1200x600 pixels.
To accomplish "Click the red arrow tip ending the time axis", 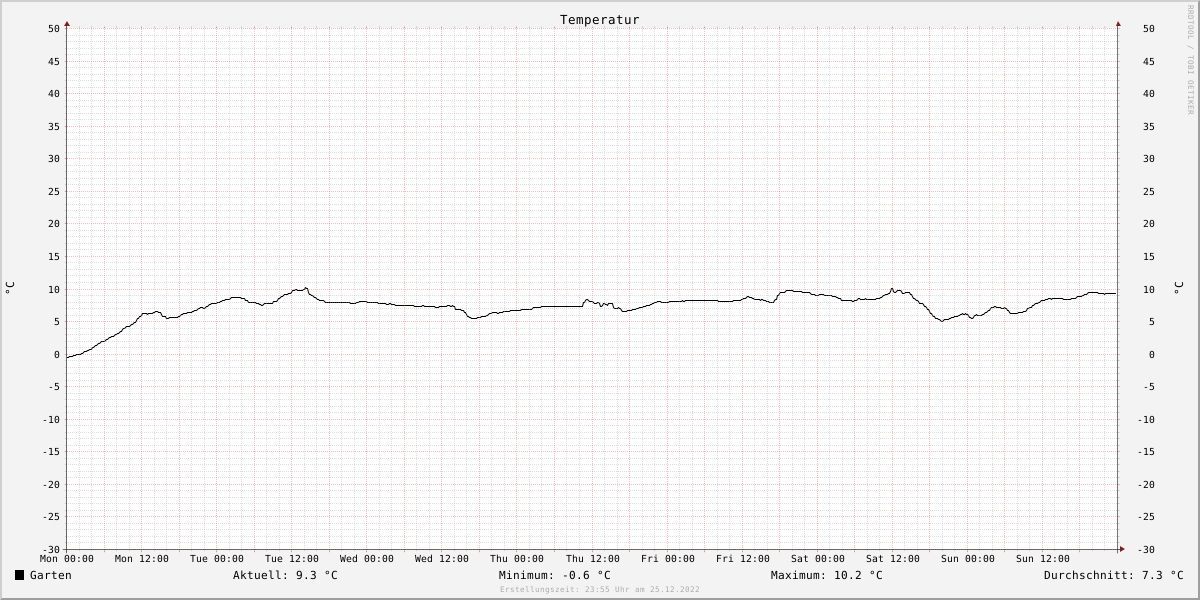I will point(1122,549).
